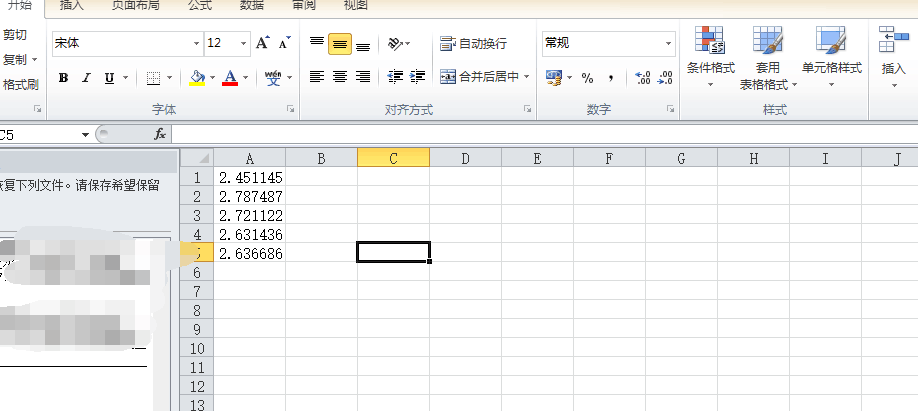
Task: Click 复制 copy button
Action: 15,60
